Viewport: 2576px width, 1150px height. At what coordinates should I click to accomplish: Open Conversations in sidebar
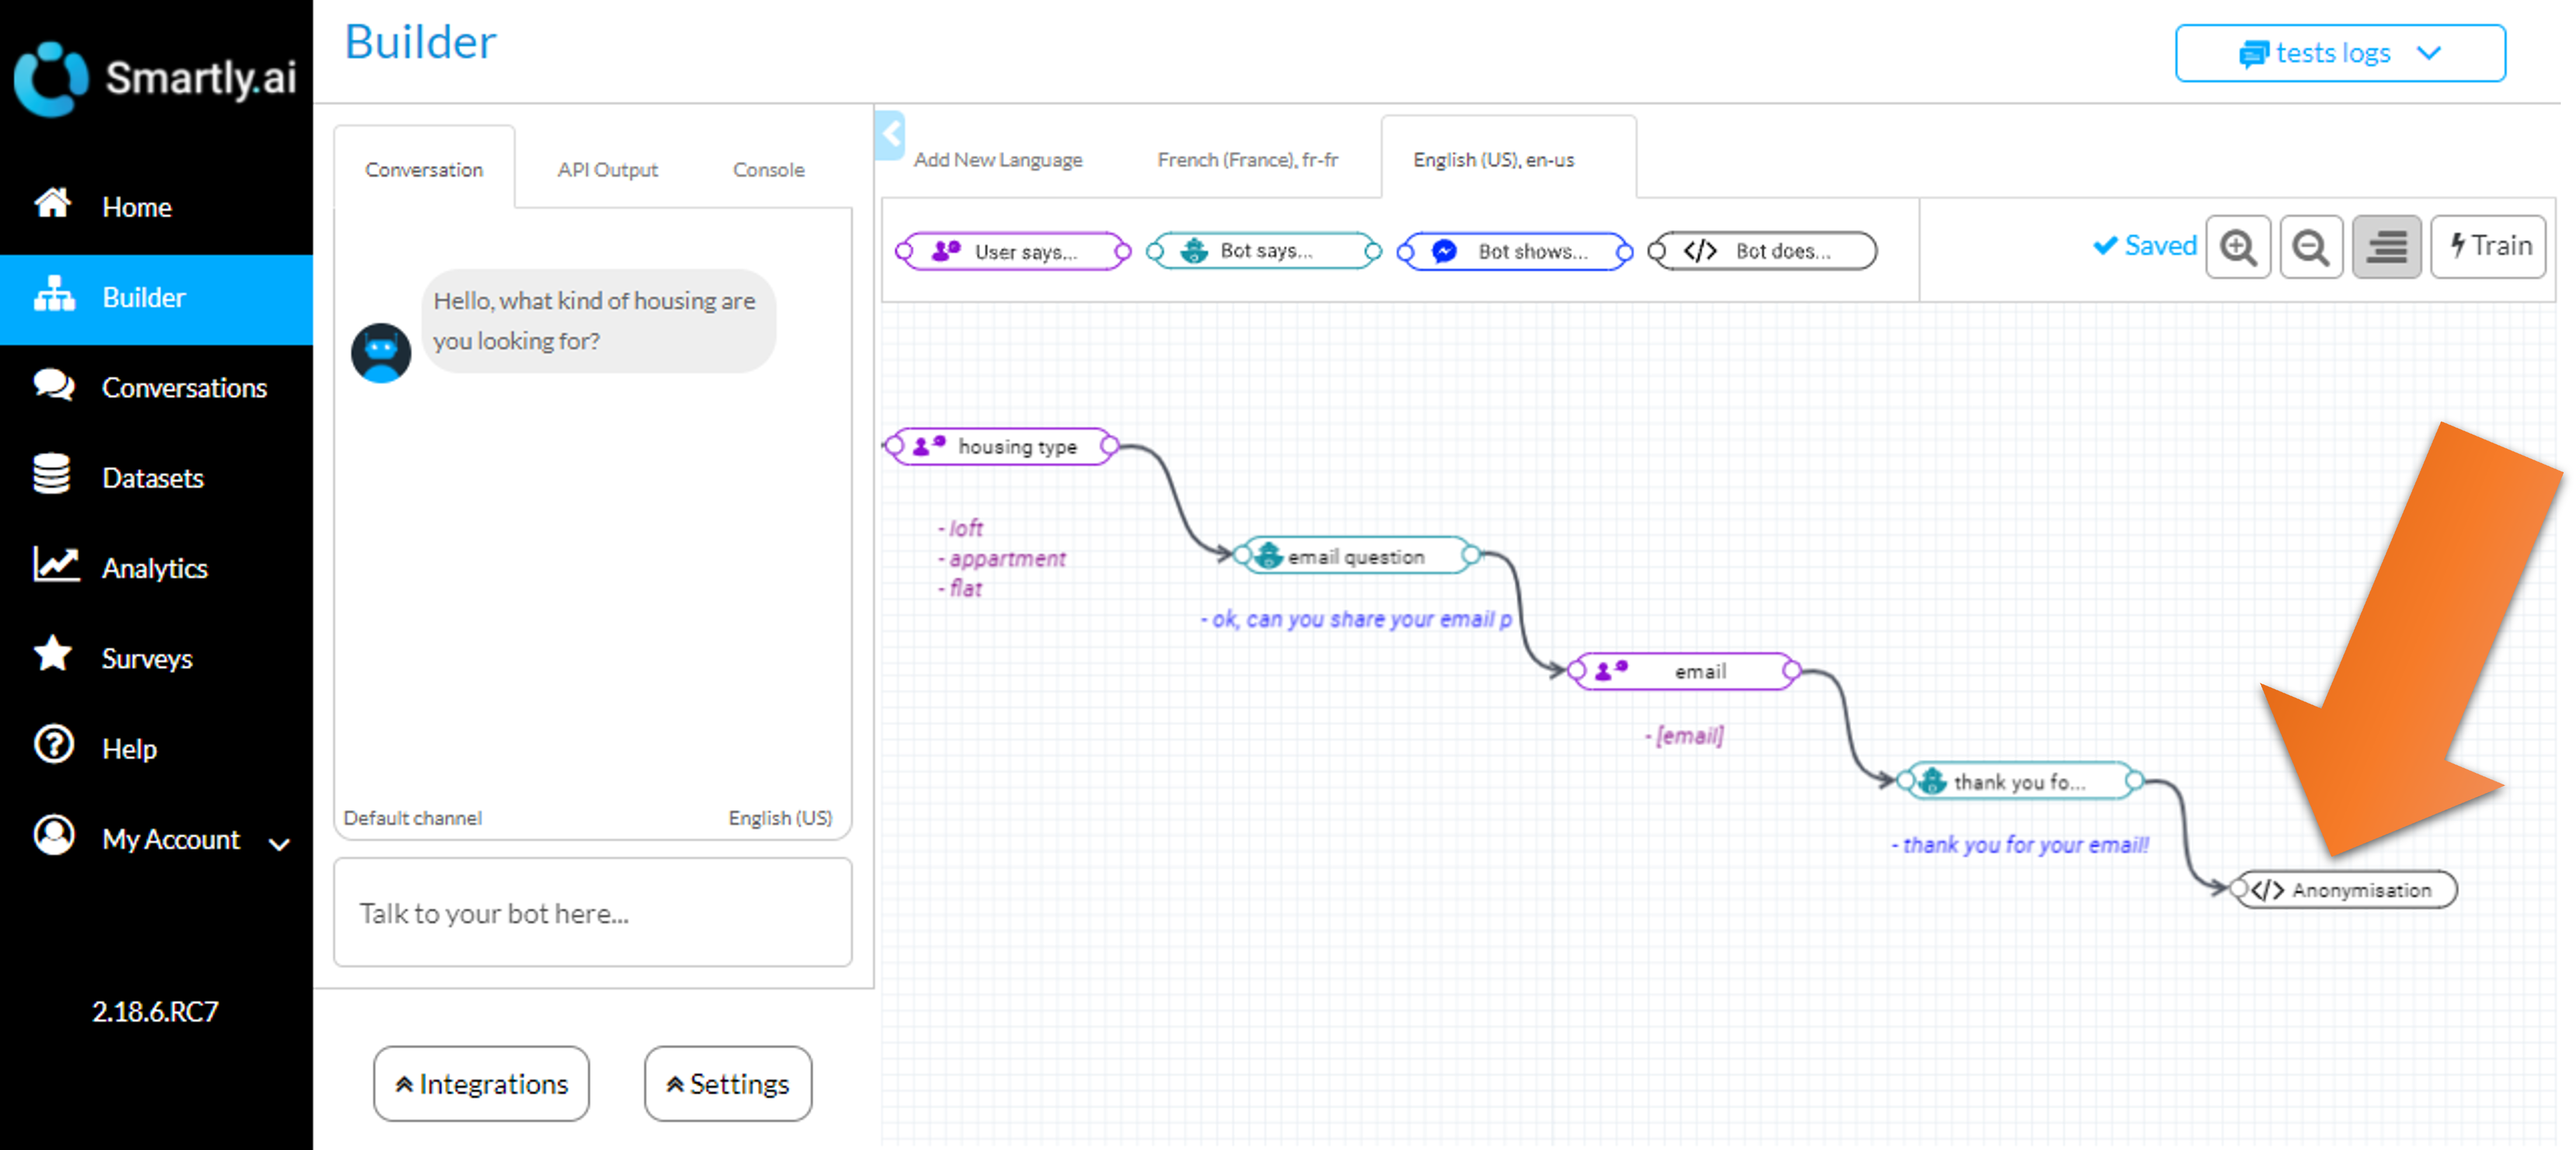pyautogui.click(x=184, y=388)
